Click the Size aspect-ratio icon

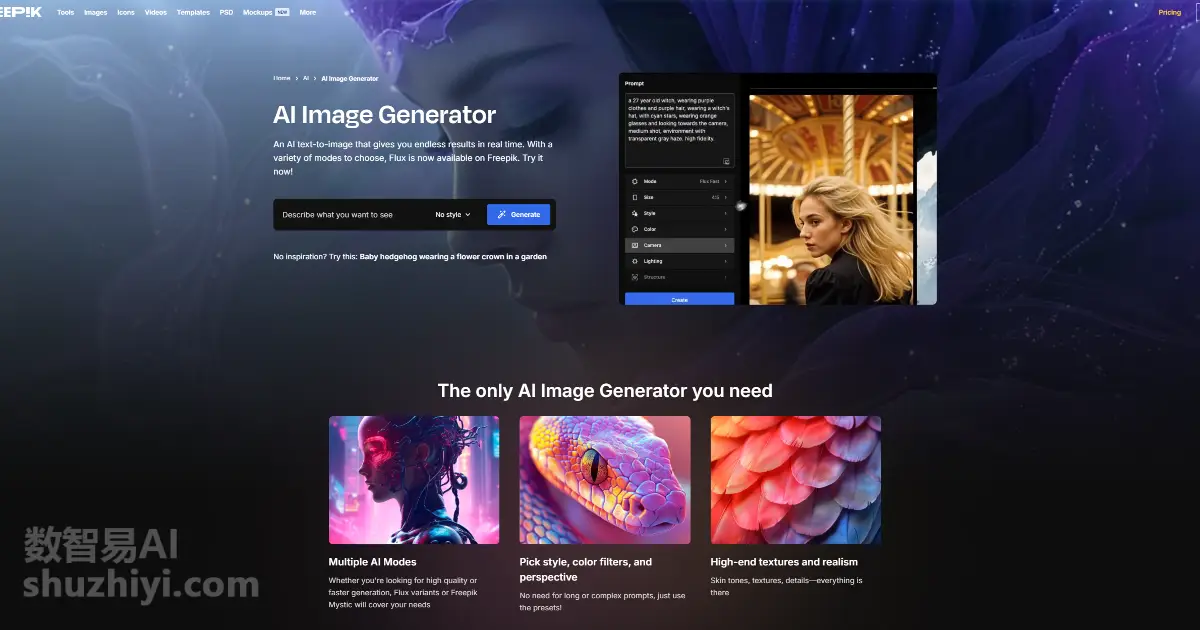[634, 197]
